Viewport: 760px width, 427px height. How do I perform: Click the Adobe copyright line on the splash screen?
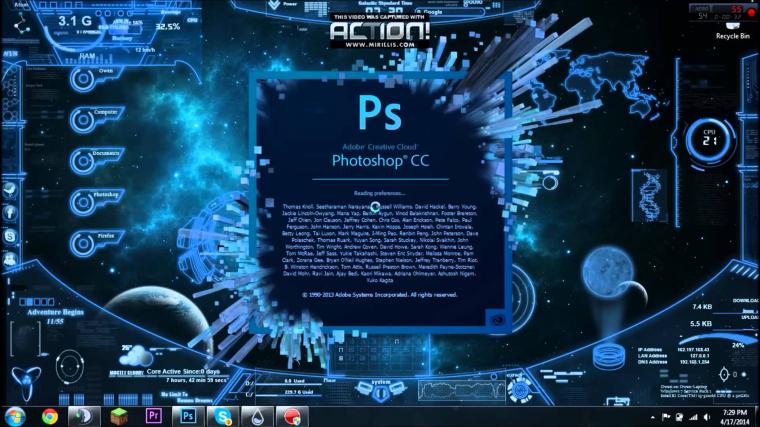point(380,295)
